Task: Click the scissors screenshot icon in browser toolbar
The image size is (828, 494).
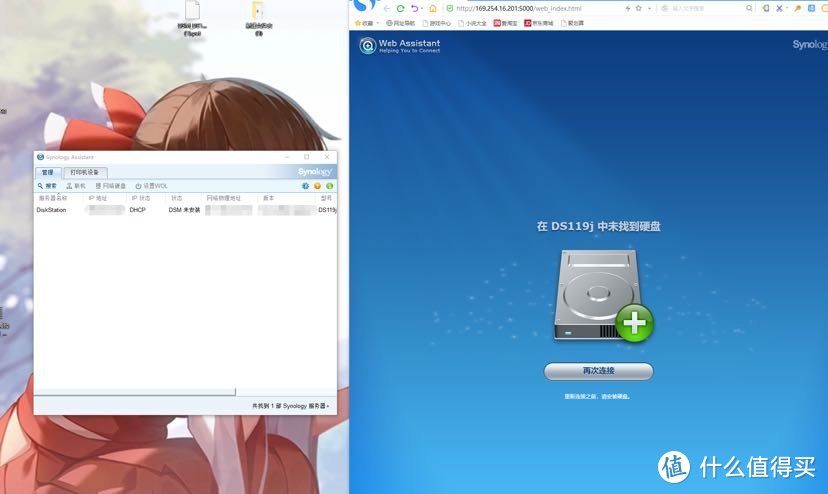Action: pyautogui.click(x=779, y=8)
